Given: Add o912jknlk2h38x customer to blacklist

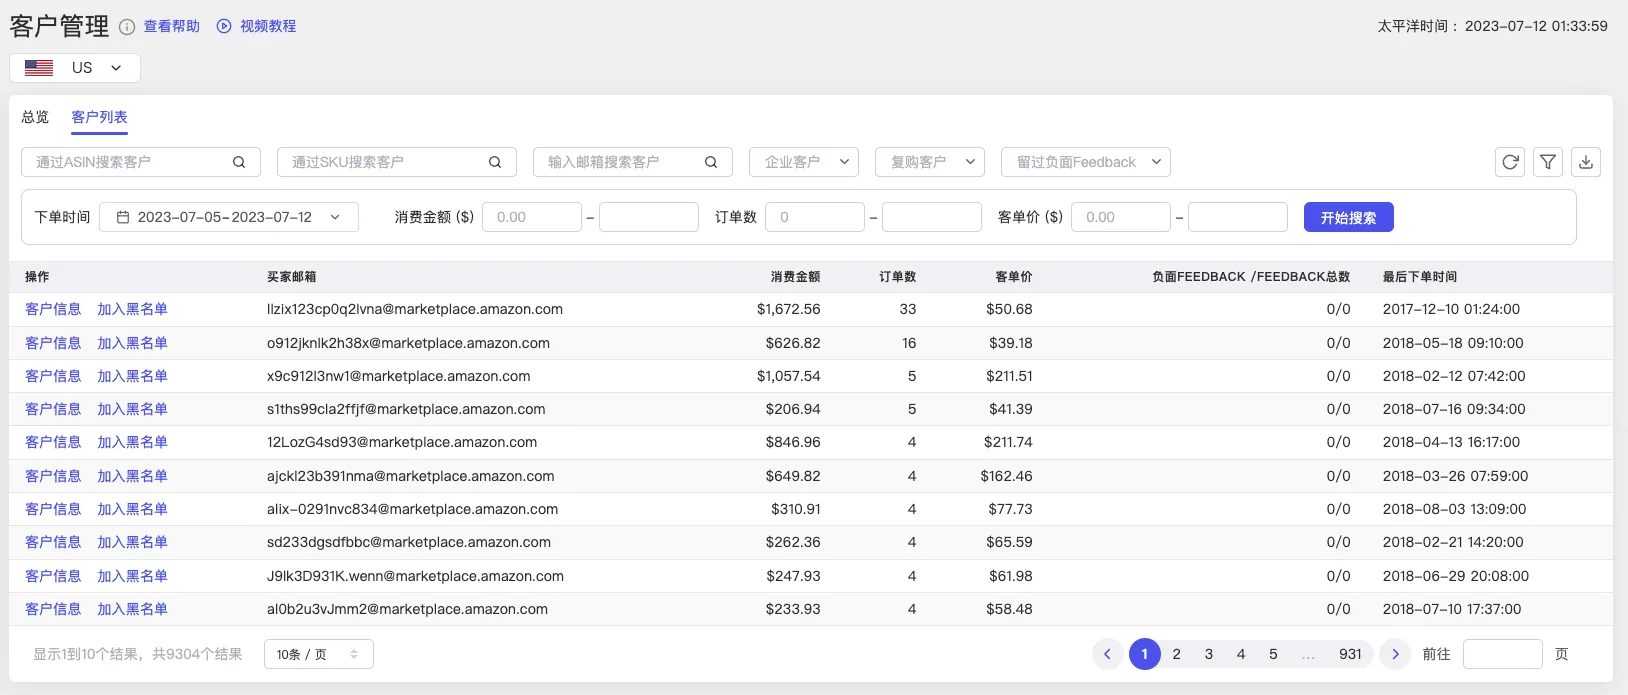Looking at the screenshot, I should pos(132,343).
